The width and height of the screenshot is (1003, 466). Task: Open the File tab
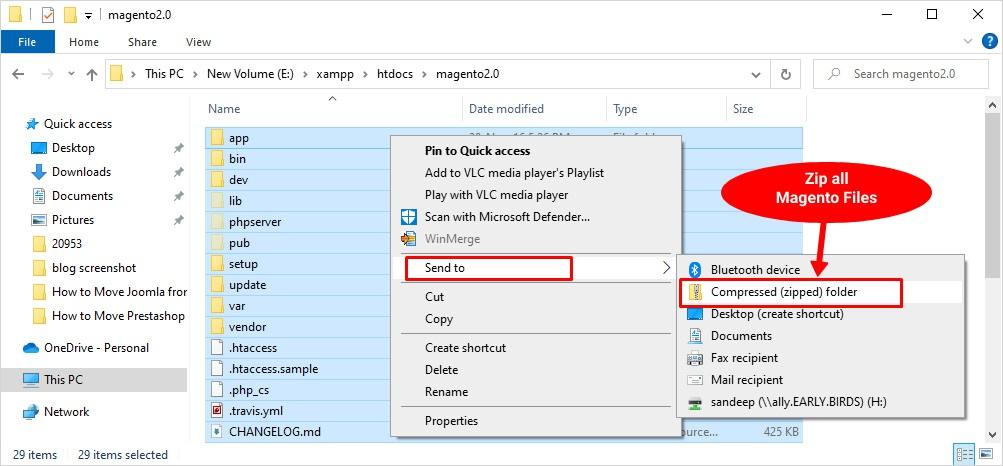point(28,42)
